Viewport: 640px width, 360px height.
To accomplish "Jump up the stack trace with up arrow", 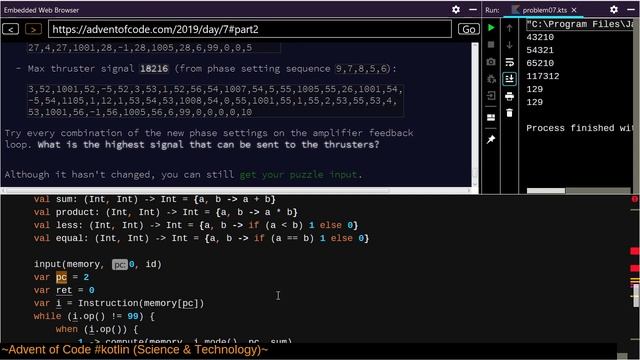I will coord(509,28).
